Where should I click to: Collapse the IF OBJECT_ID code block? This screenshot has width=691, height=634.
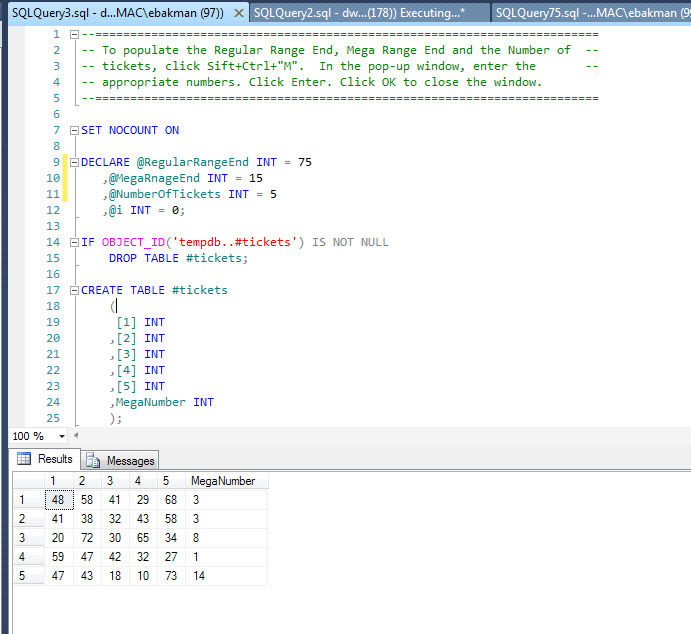coord(74,242)
